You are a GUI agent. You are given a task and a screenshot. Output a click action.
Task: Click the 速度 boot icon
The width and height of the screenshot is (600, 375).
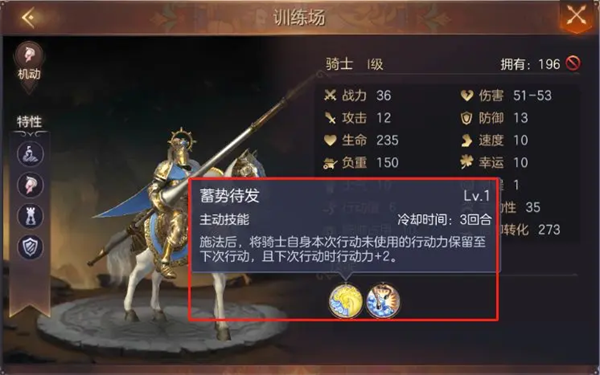click(467, 140)
